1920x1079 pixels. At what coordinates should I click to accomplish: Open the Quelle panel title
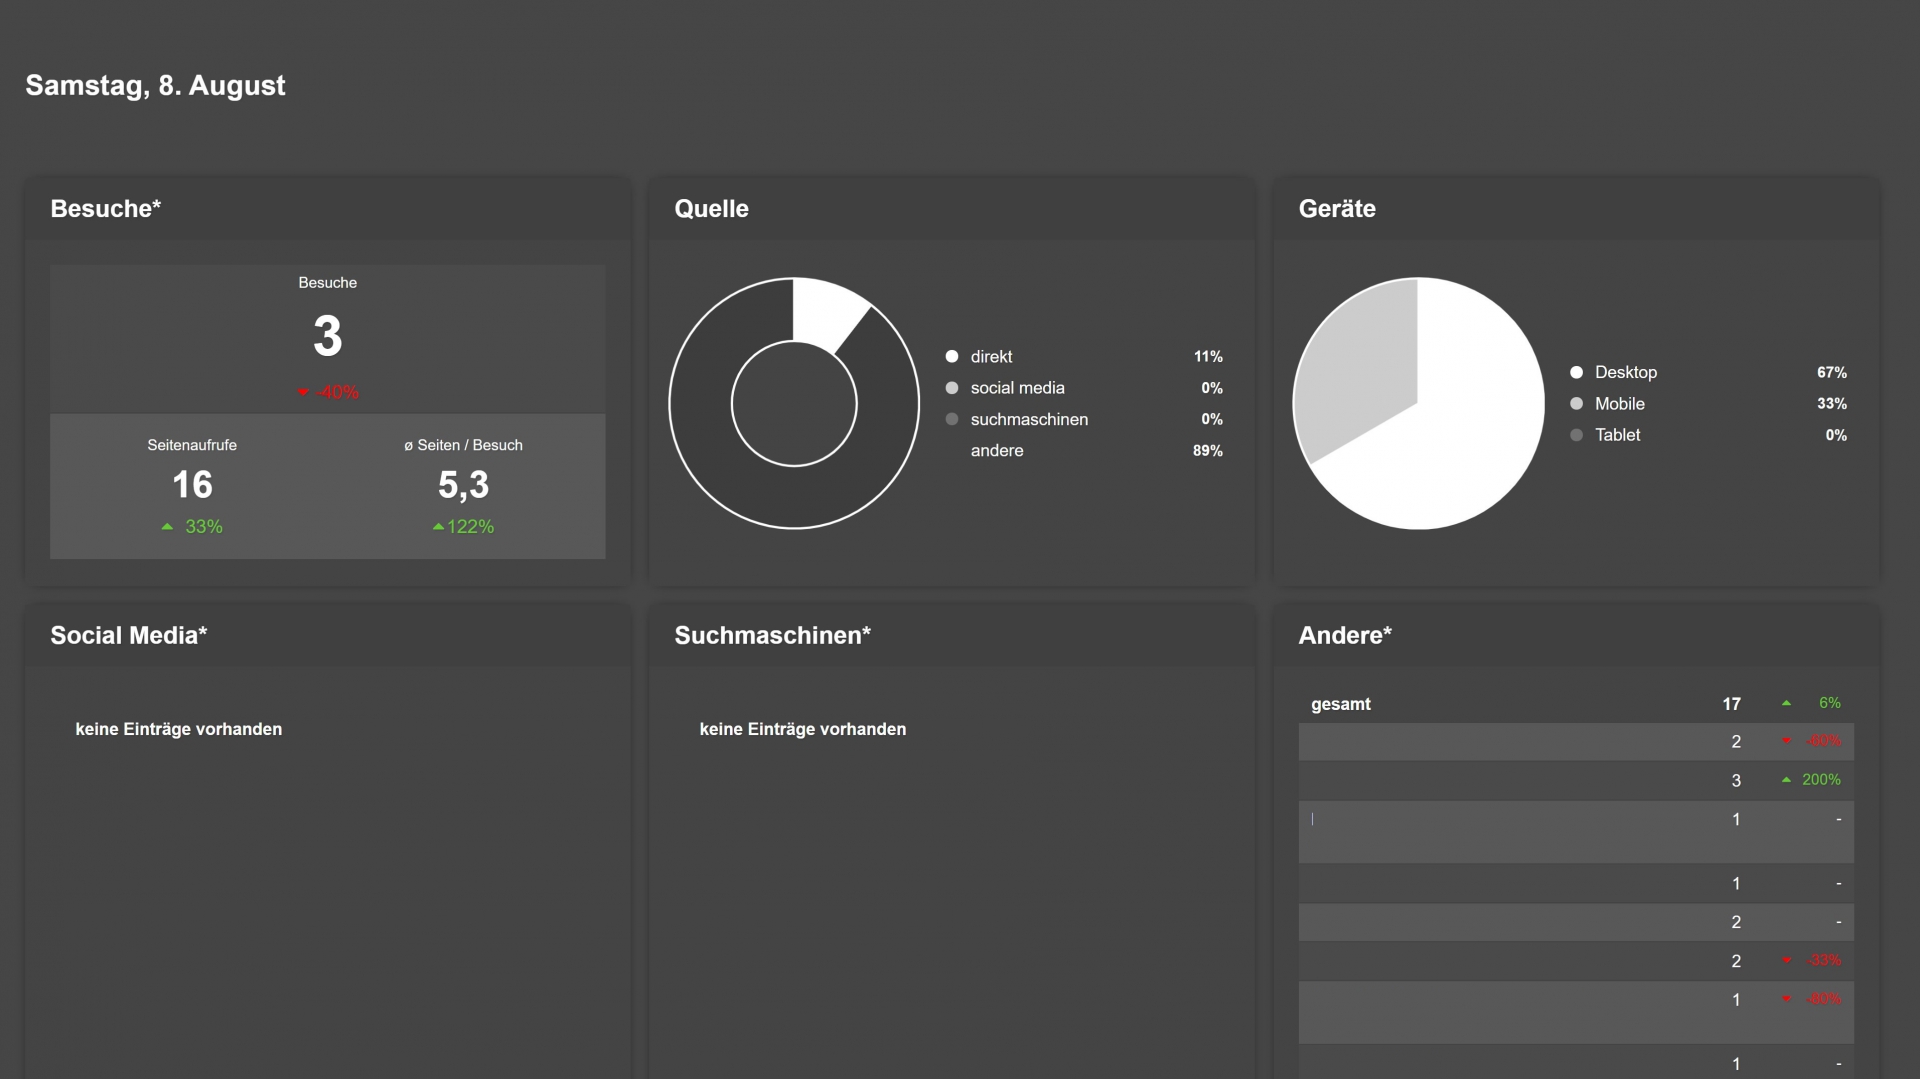(x=711, y=209)
